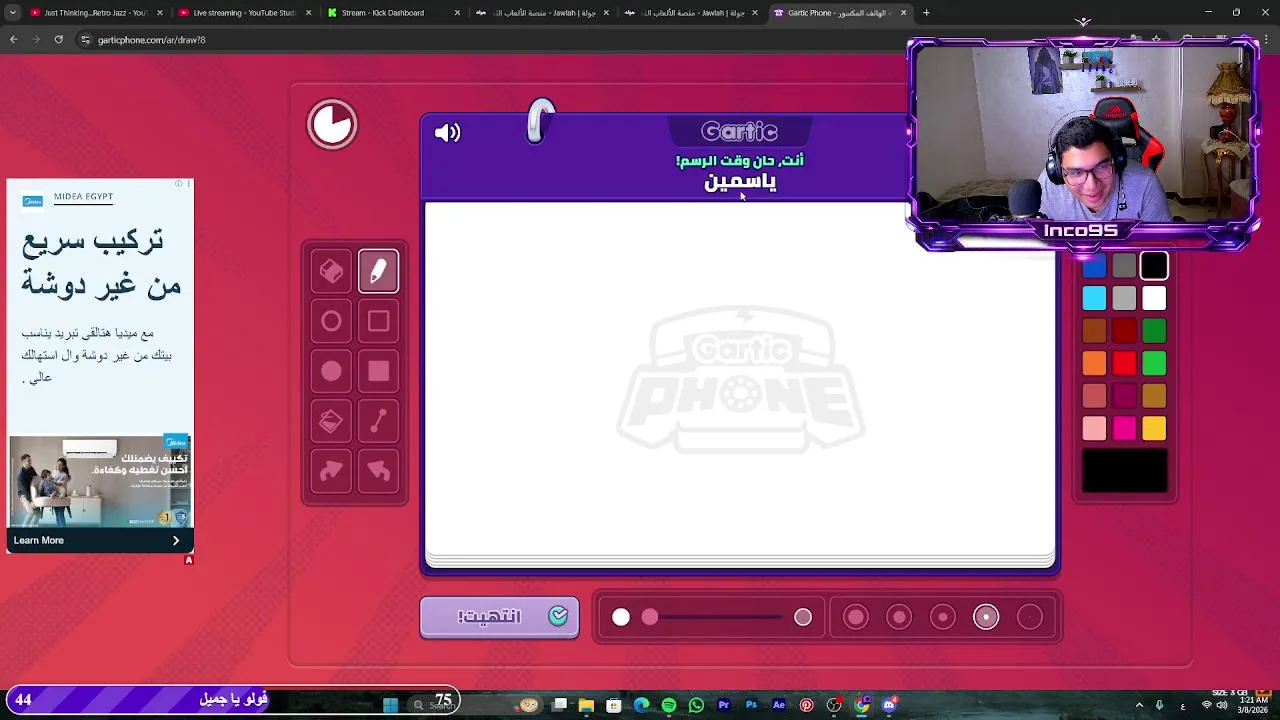The height and width of the screenshot is (720, 1280).
Task: Pick the orange color swatch
Action: 1094,363
